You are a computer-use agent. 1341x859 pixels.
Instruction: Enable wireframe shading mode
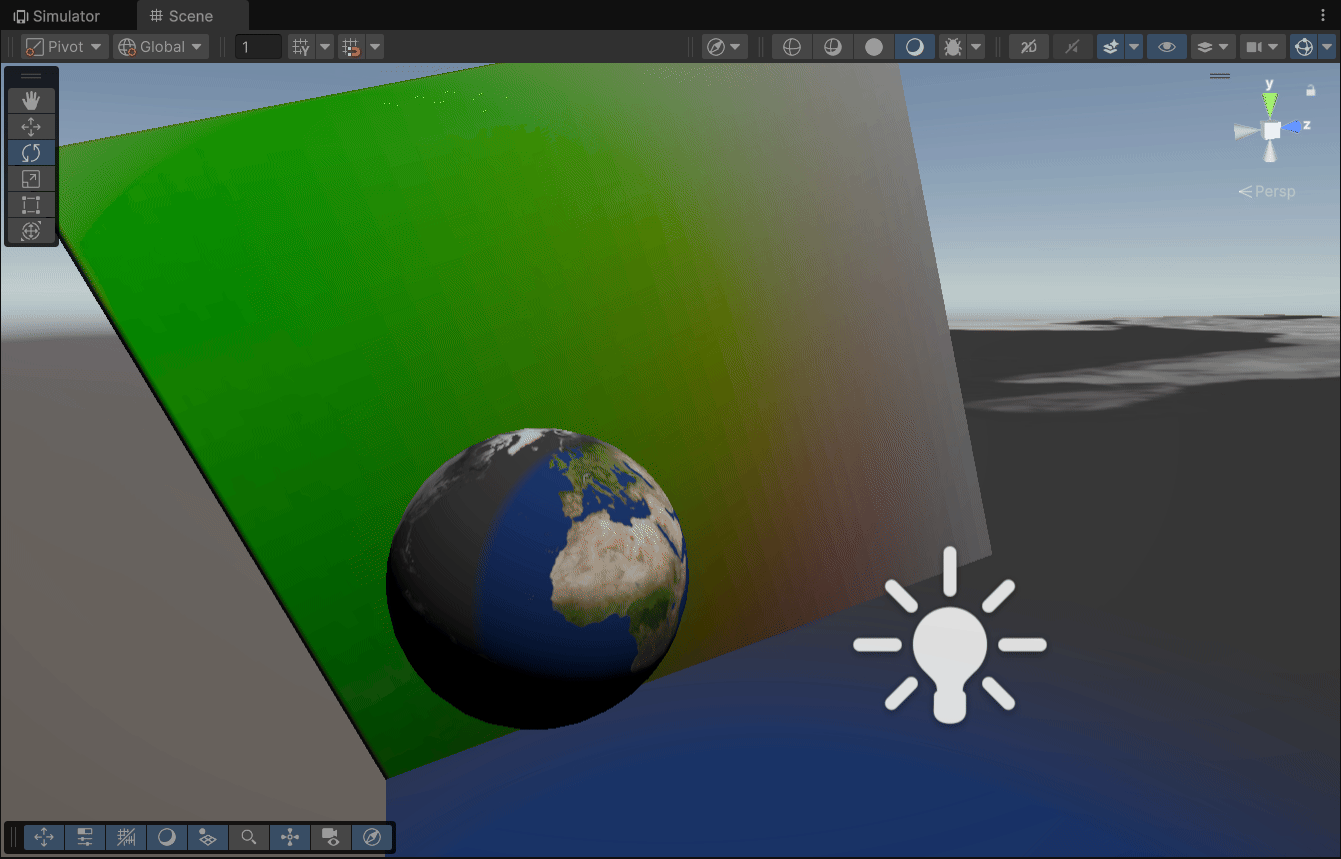point(792,47)
